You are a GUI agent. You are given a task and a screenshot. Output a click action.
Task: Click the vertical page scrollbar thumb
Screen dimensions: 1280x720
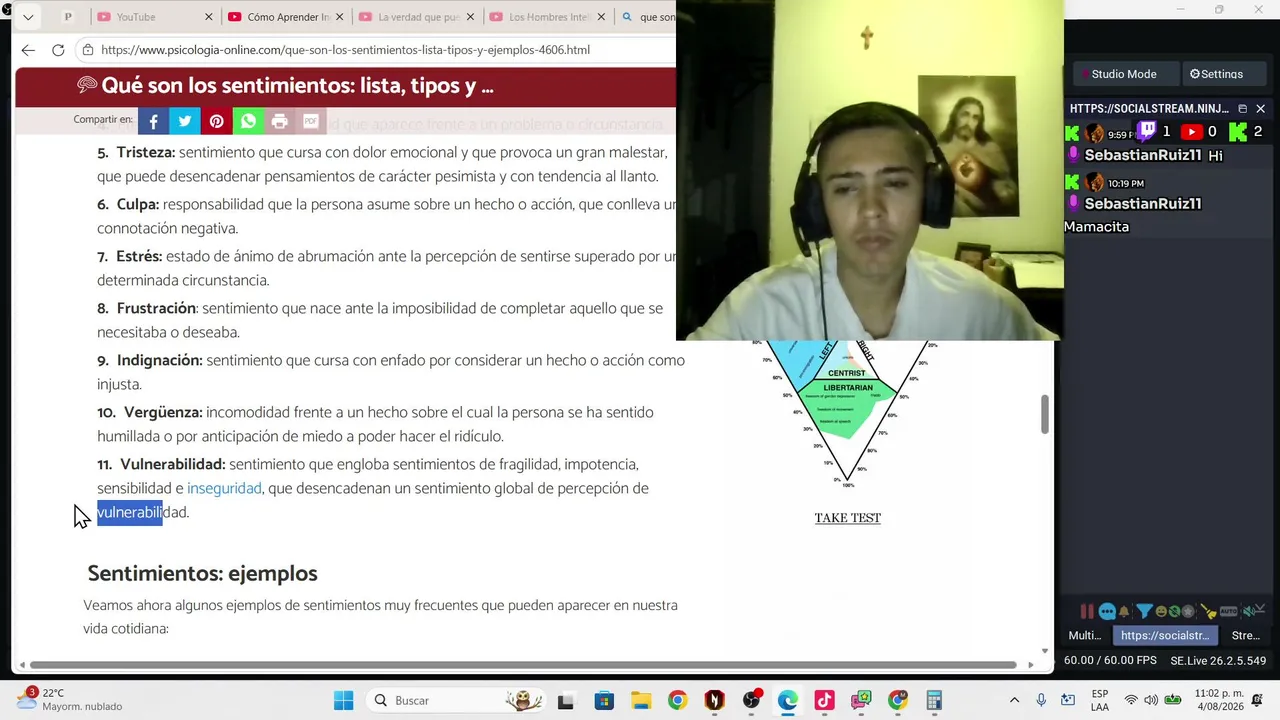coord(1045,414)
